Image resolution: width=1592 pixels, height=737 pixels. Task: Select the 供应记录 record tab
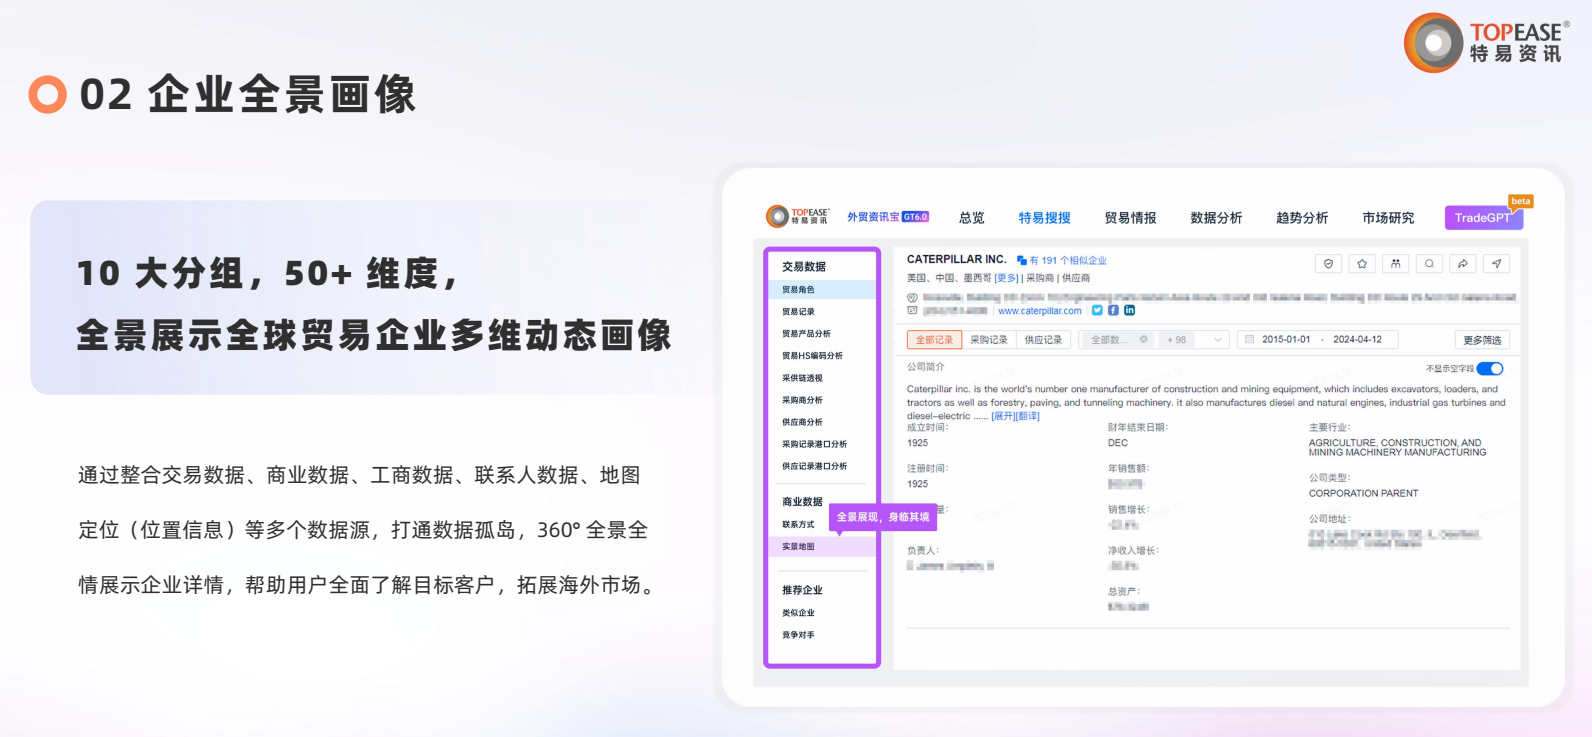[x=1043, y=340]
